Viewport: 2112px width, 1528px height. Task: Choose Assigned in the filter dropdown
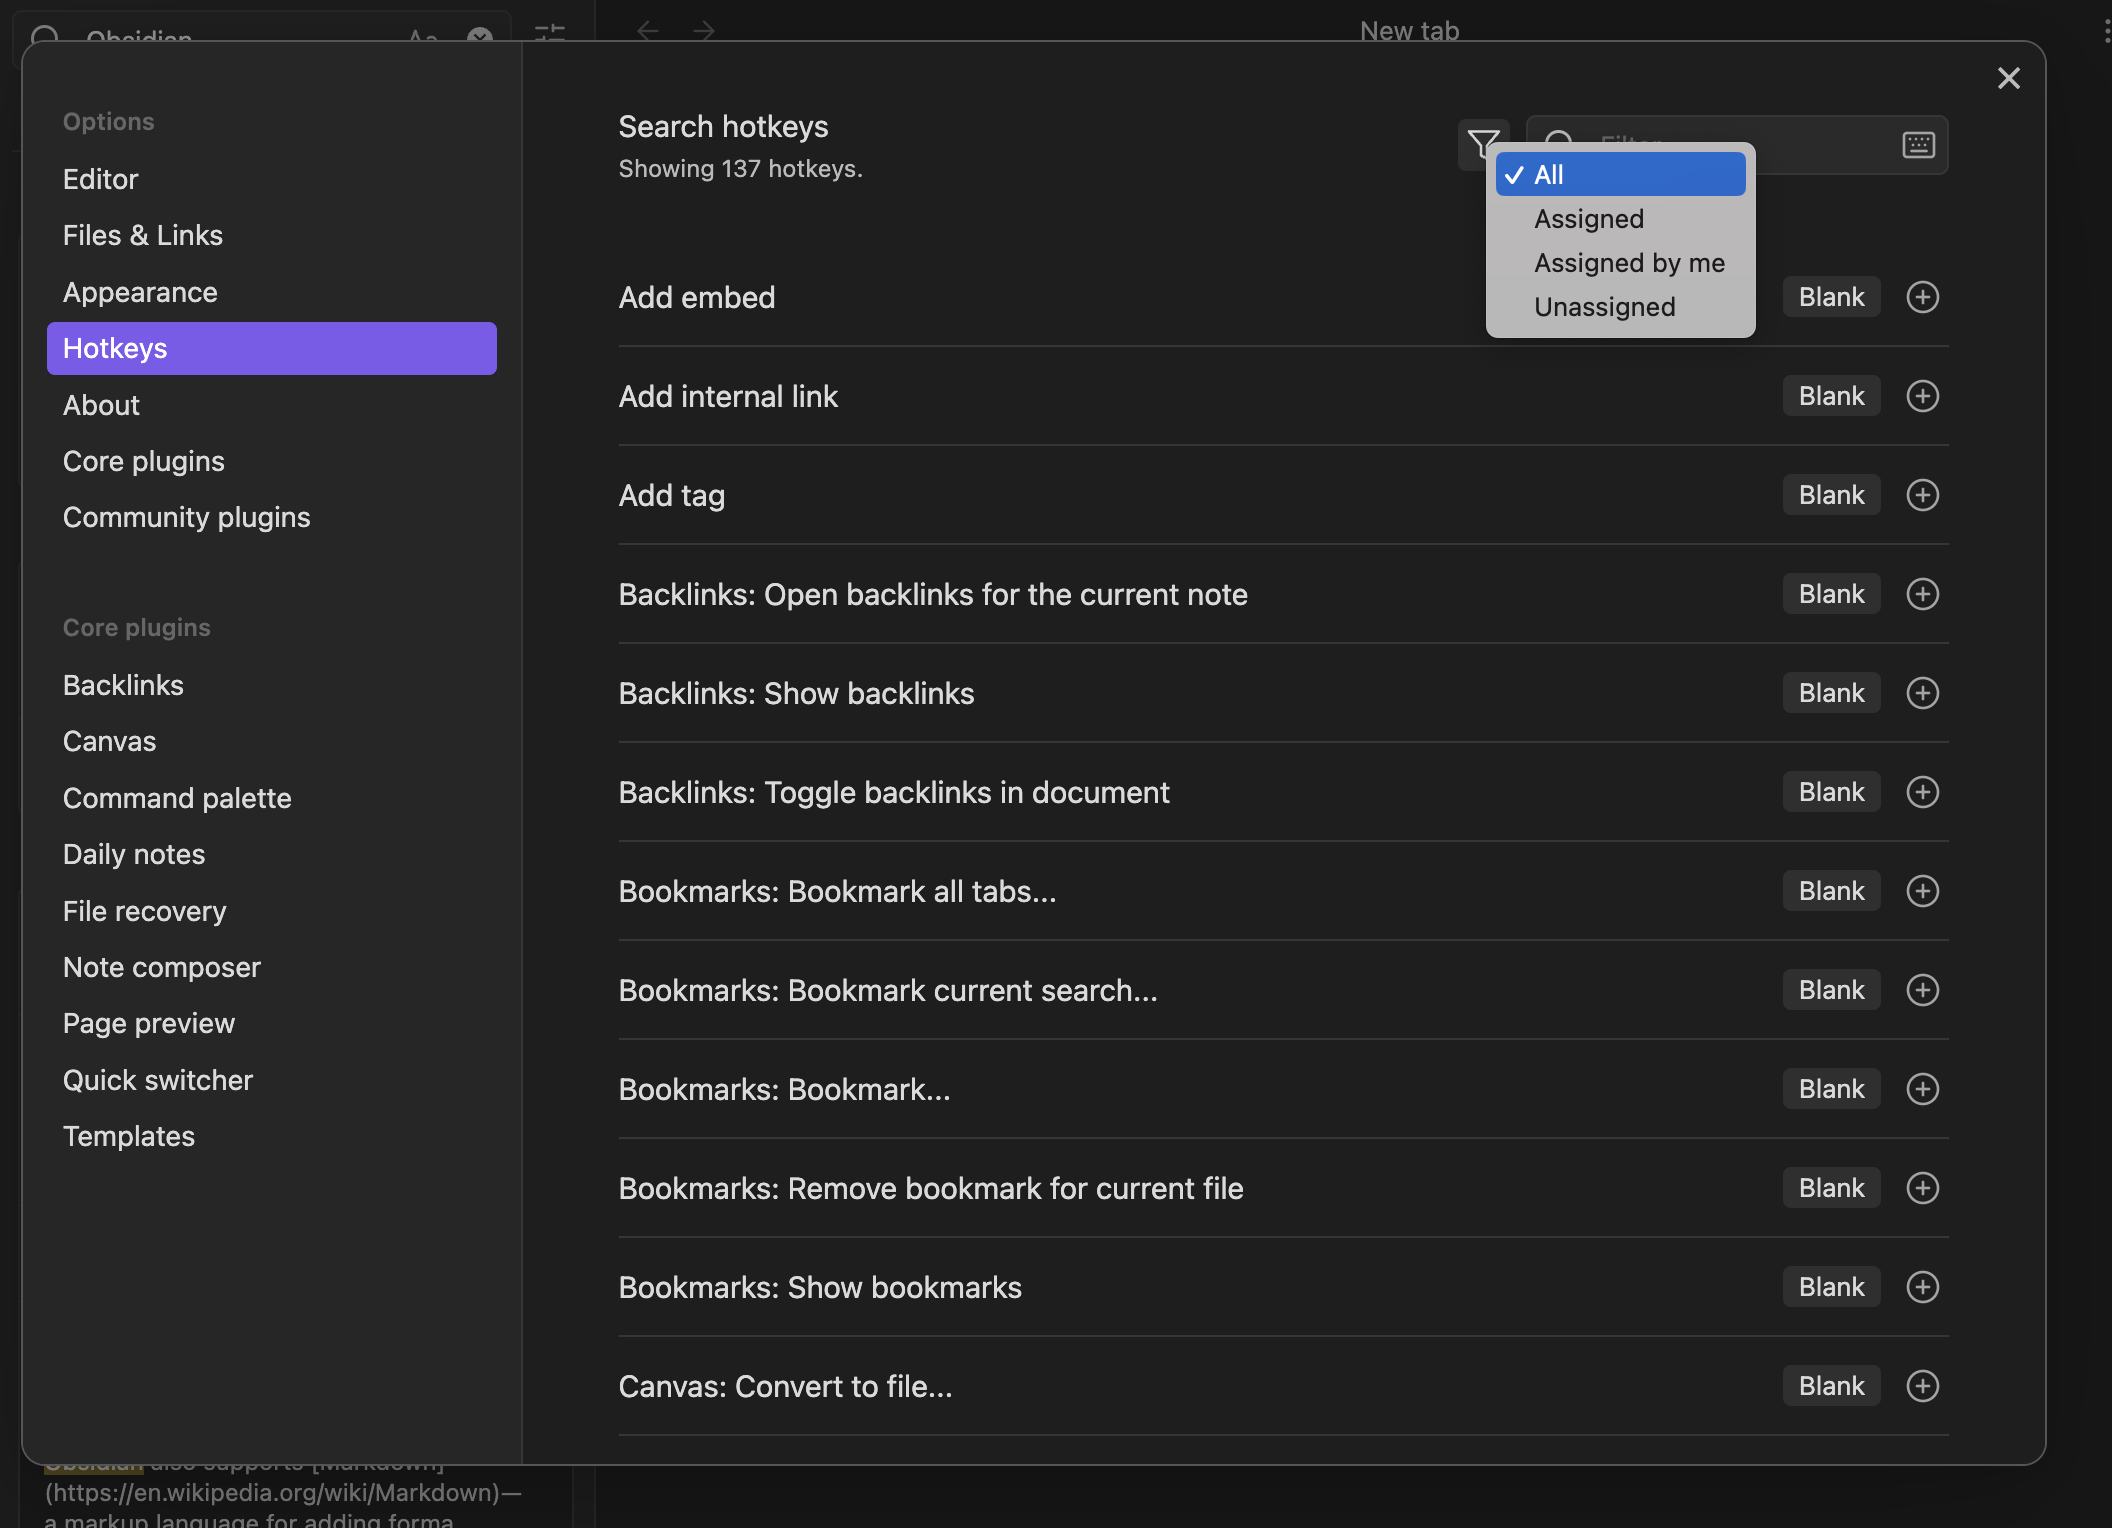coord(1620,219)
